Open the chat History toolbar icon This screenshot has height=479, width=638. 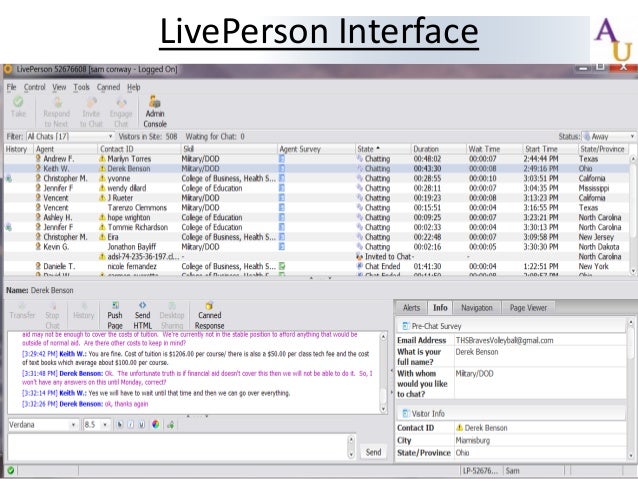[84, 311]
